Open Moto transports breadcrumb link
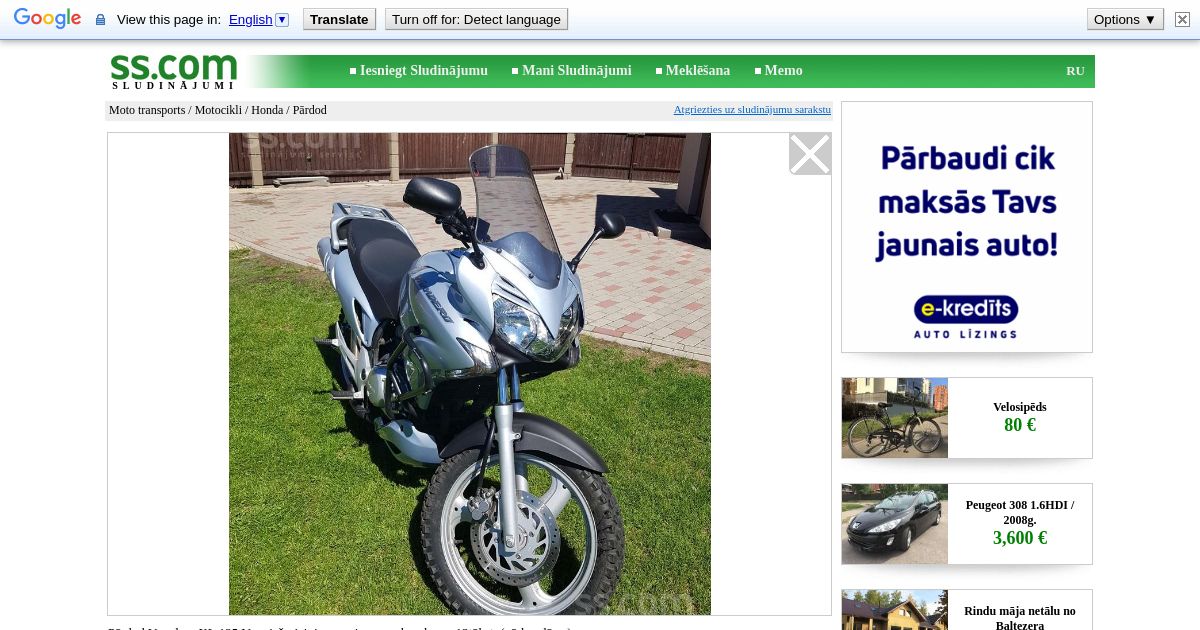The height and width of the screenshot is (630, 1200). (x=147, y=110)
